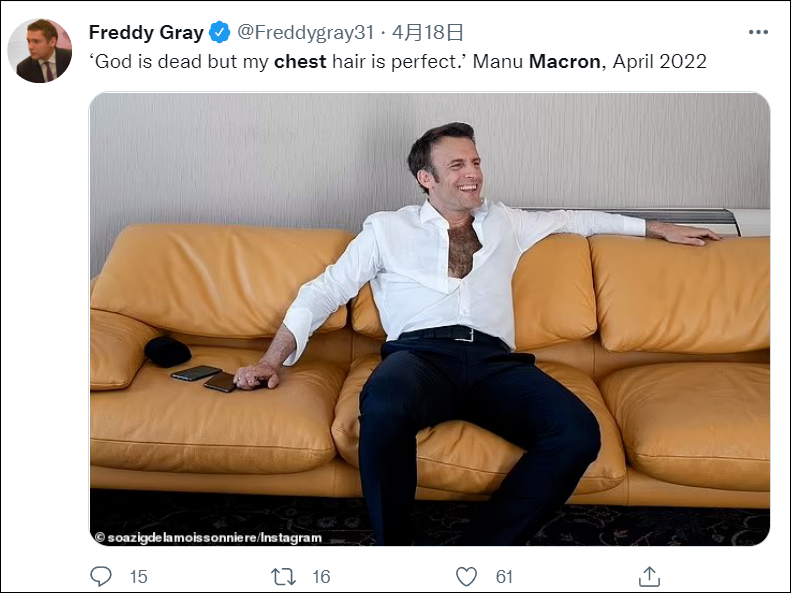Image resolution: width=791 pixels, height=593 pixels.
Task: Open Freddy Gray's profile avatar
Action: (40, 51)
